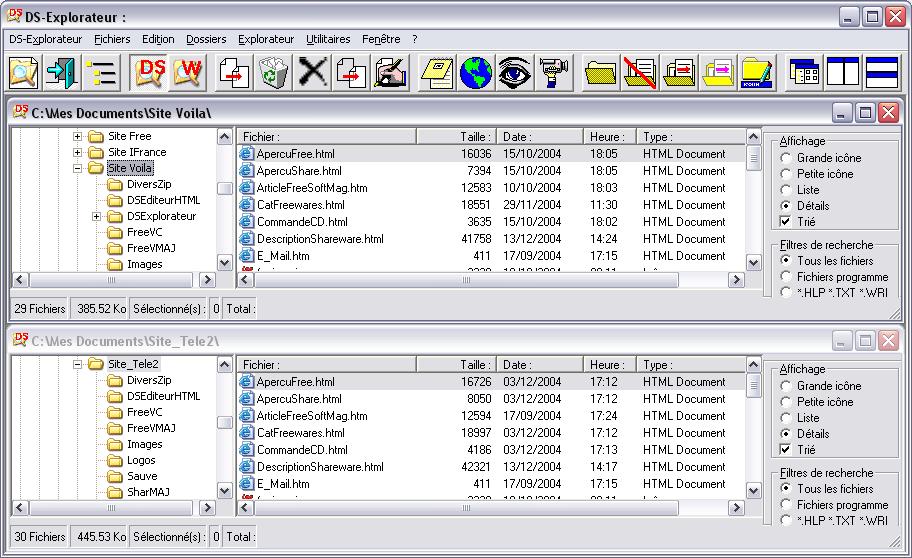
Task: Click the recycle bin toolbar icon
Action: point(273,73)
